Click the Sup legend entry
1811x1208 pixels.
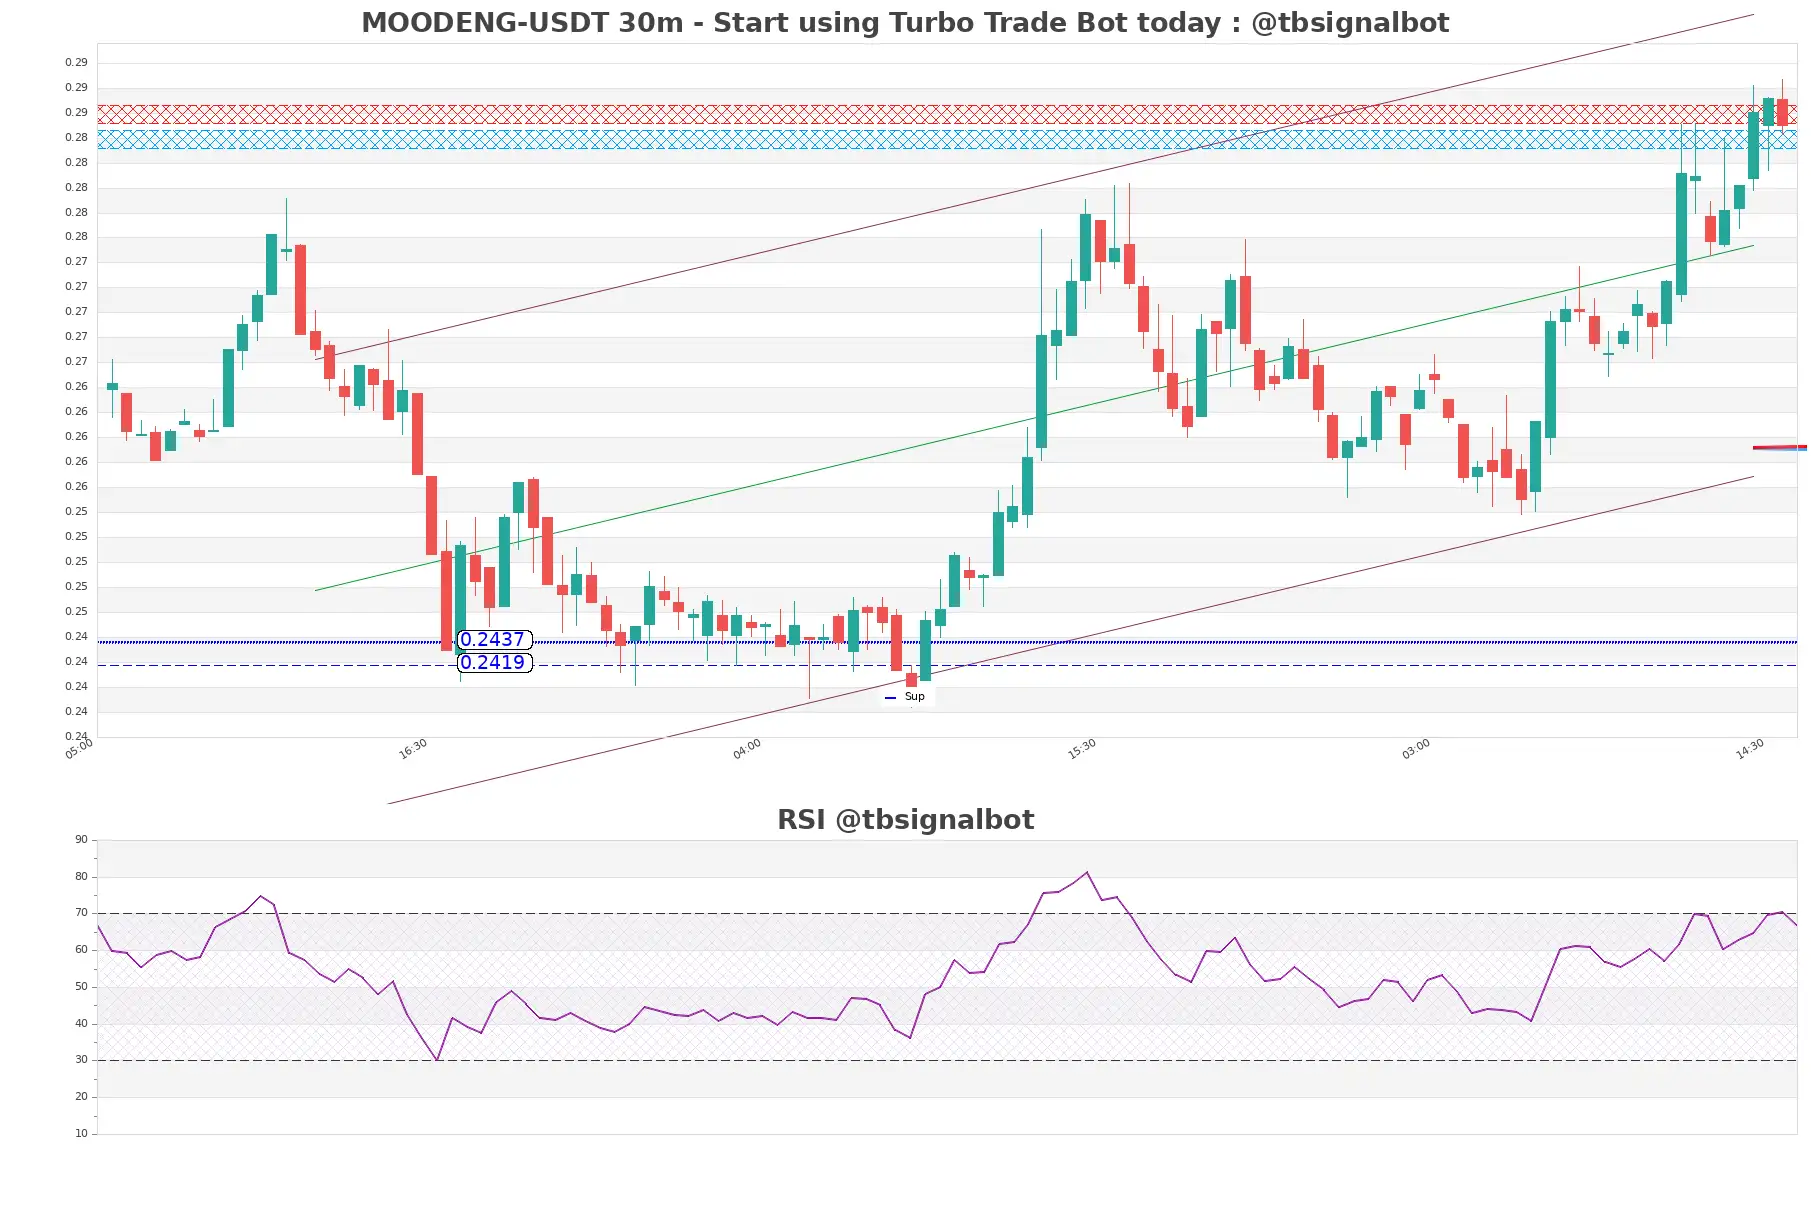(906, 697)
